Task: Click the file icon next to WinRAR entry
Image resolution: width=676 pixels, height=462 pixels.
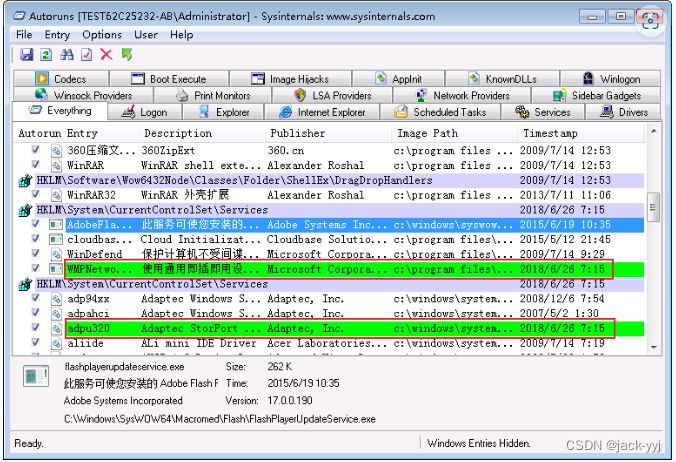Action: 56,165
